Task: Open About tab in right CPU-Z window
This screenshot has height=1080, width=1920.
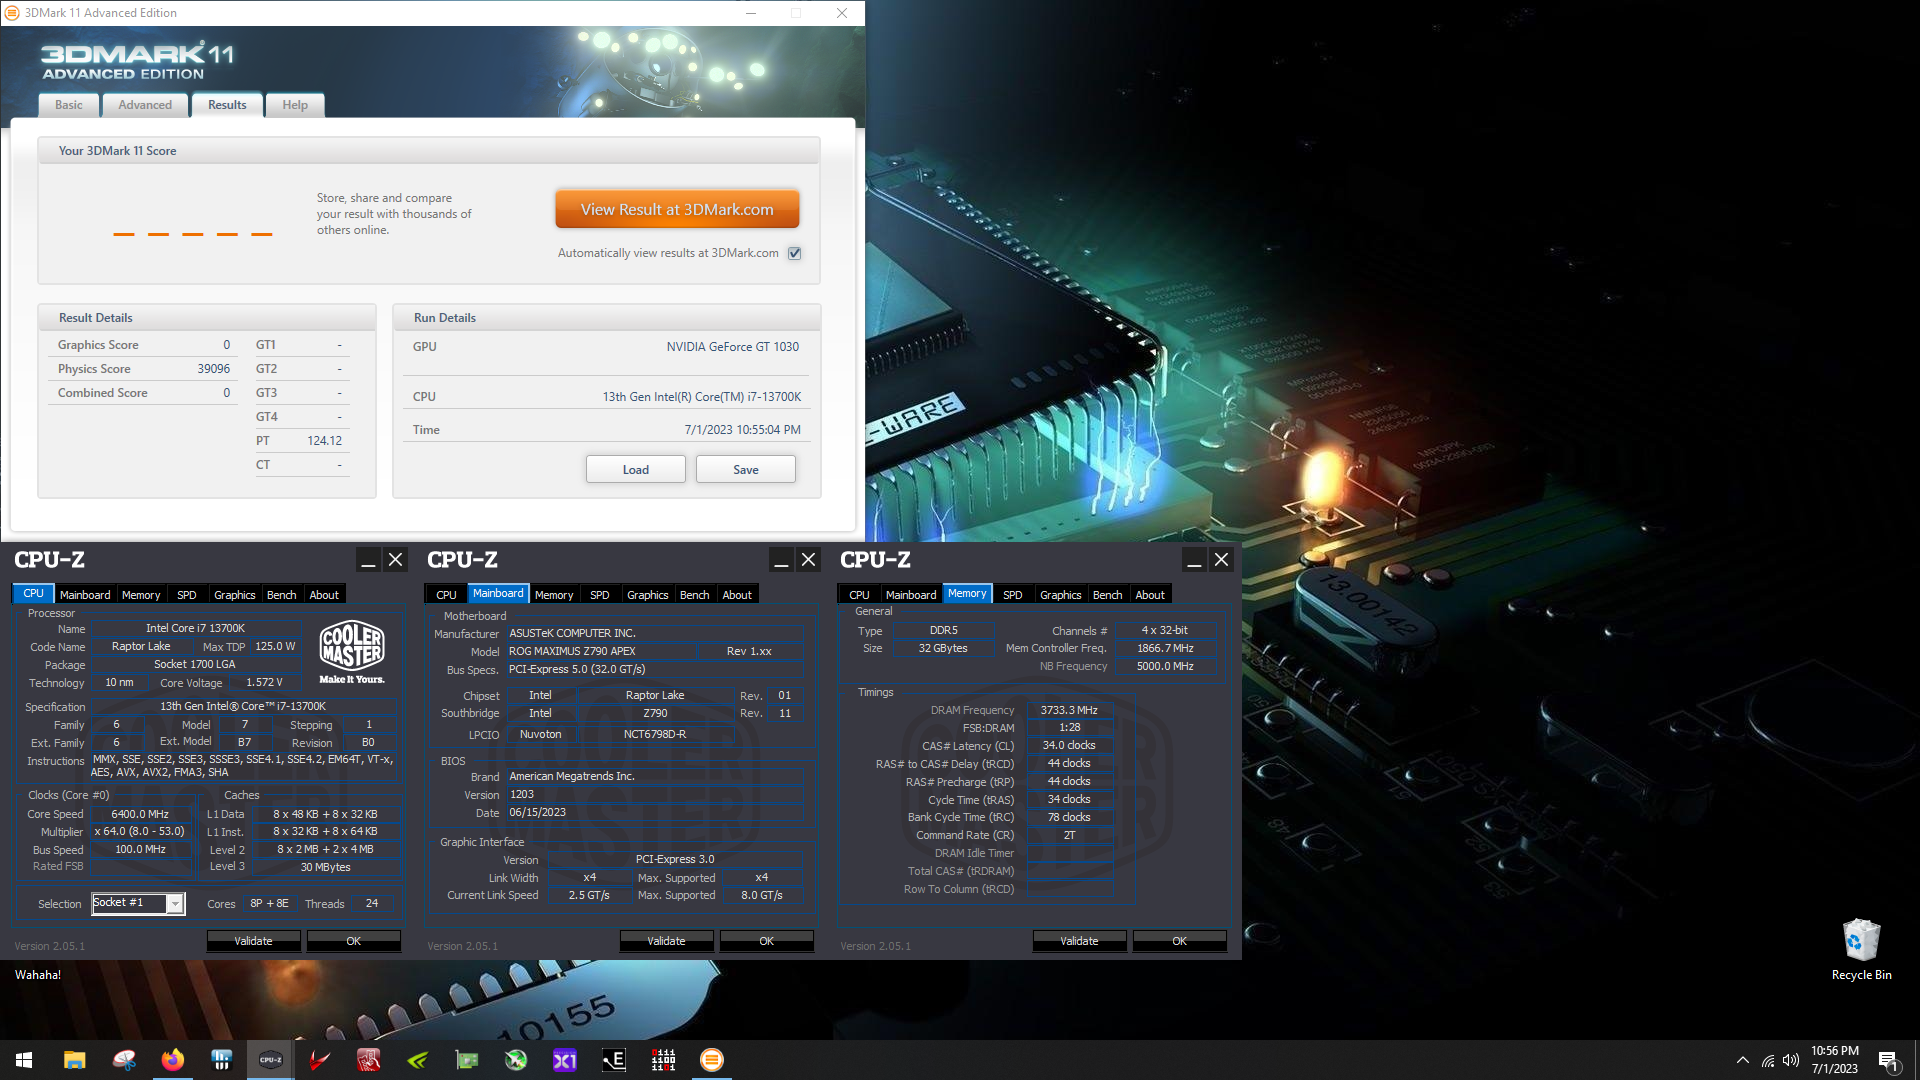Action: pyautogui.click(x=1150, y=595)
